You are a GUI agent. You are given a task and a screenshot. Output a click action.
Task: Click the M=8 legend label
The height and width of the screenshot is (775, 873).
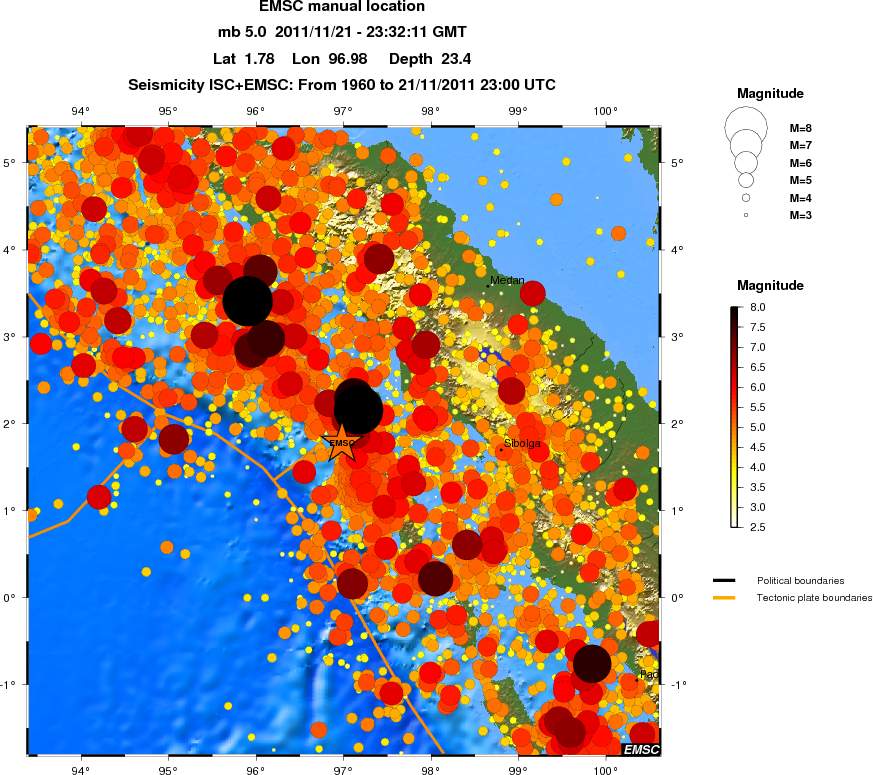pyautogui.click(x=801, y=128)
